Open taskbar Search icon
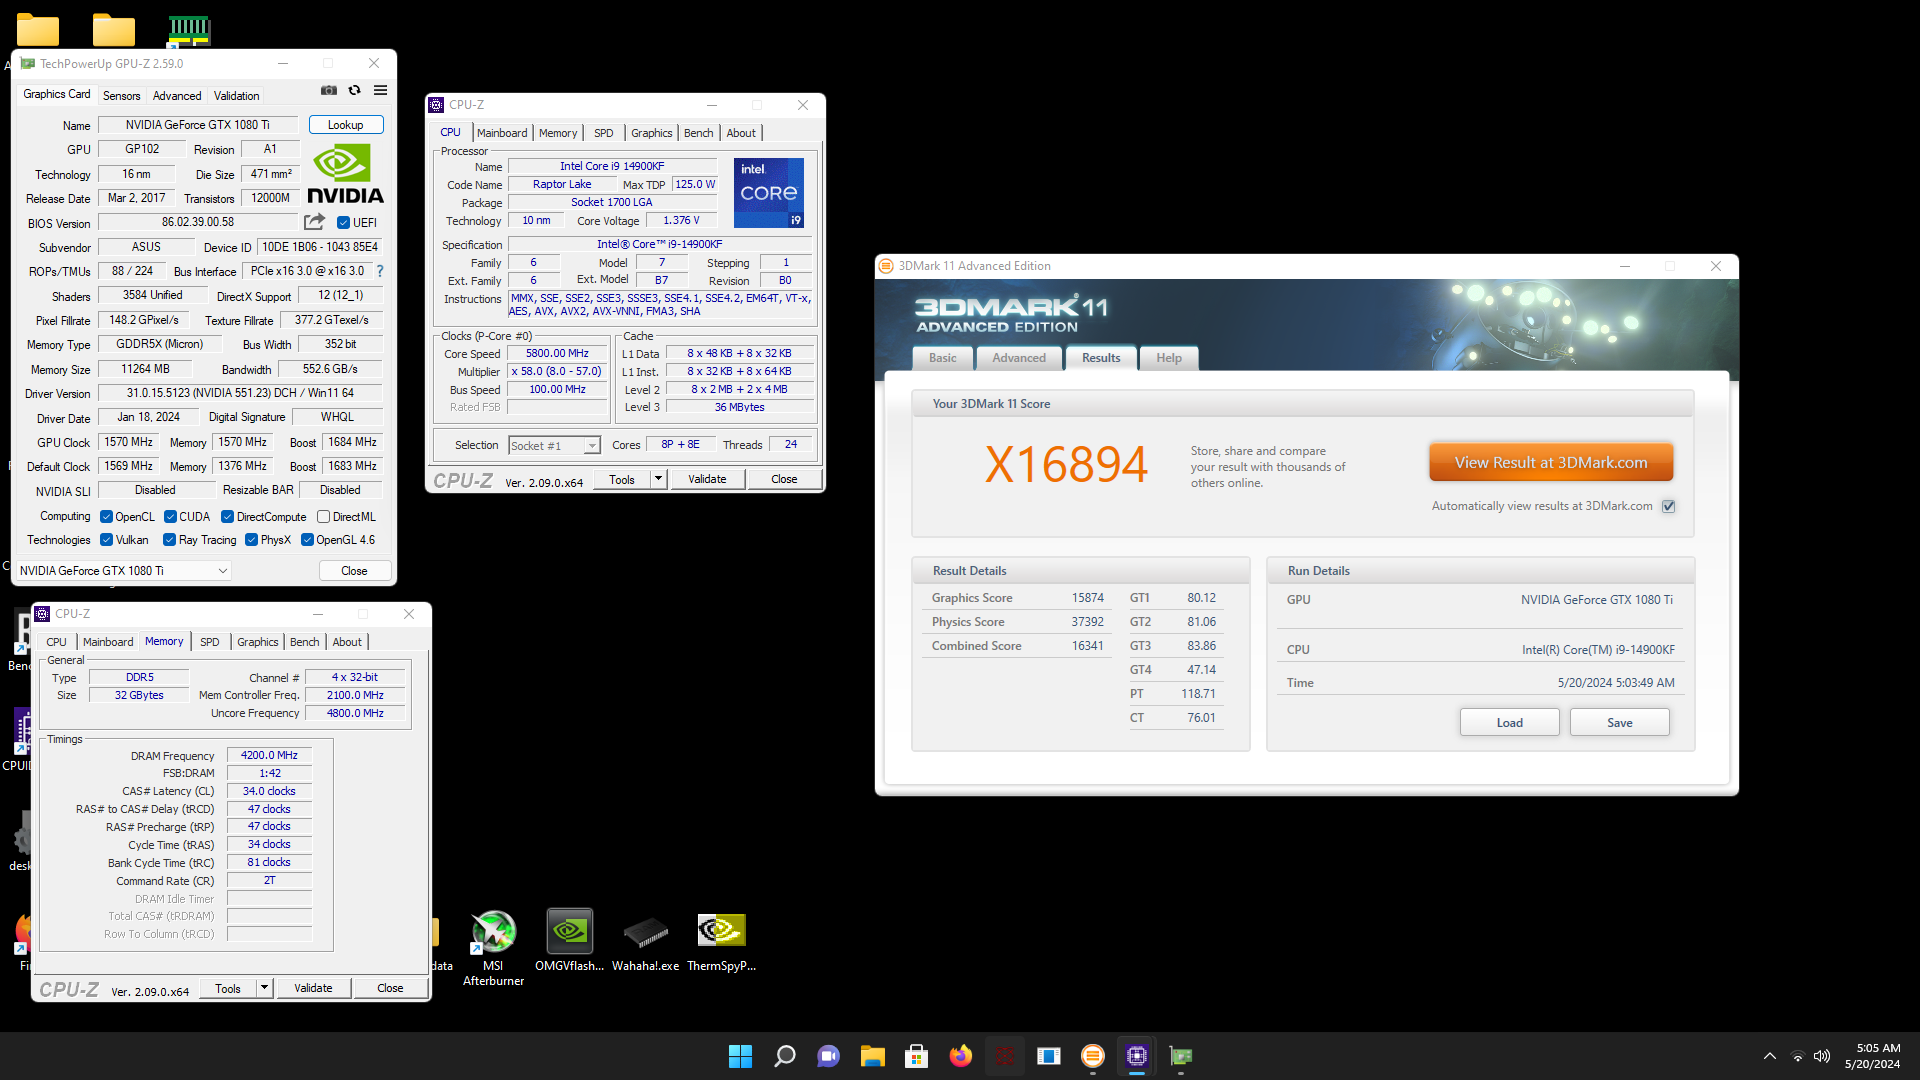The image size is (1920, 1080). pos(785,1056)
